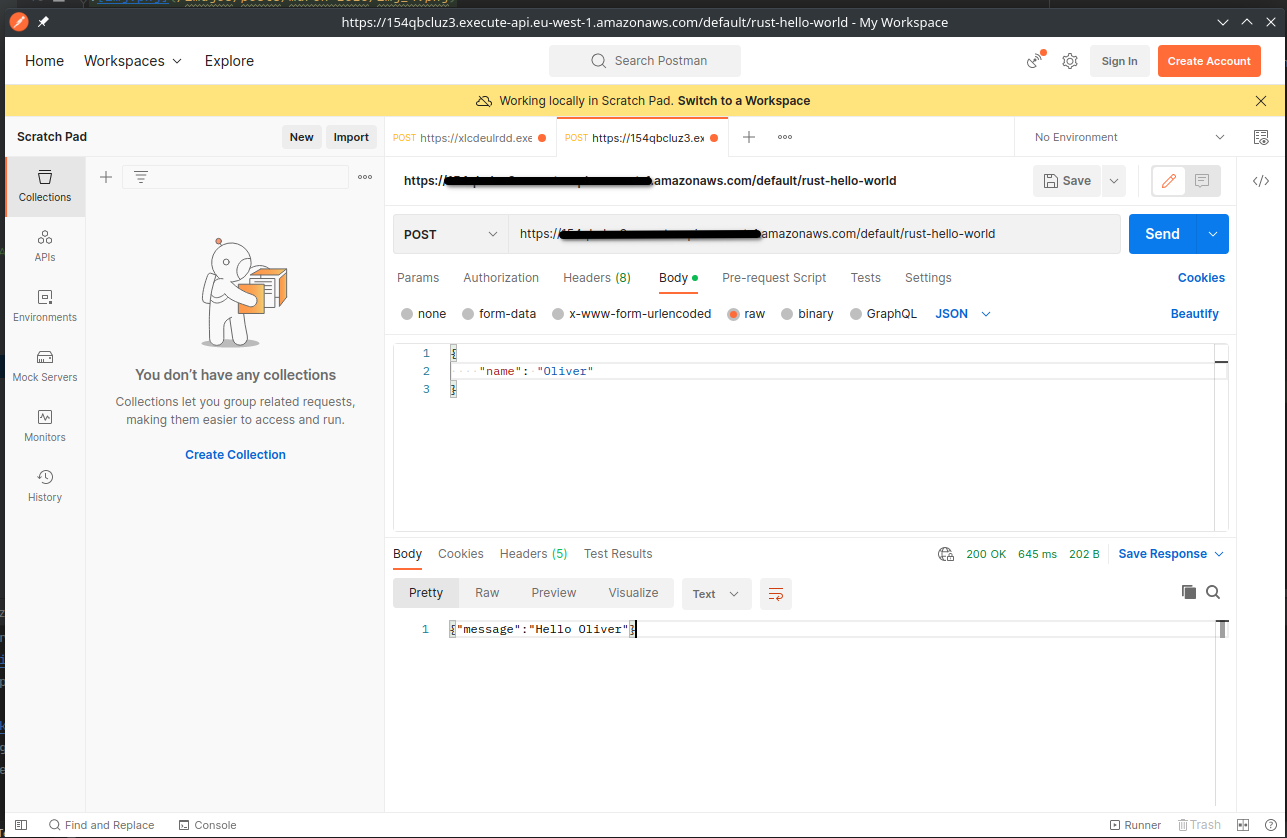Toggle word wrap in response viewer
1287x838 pixels.
point(775,593)
